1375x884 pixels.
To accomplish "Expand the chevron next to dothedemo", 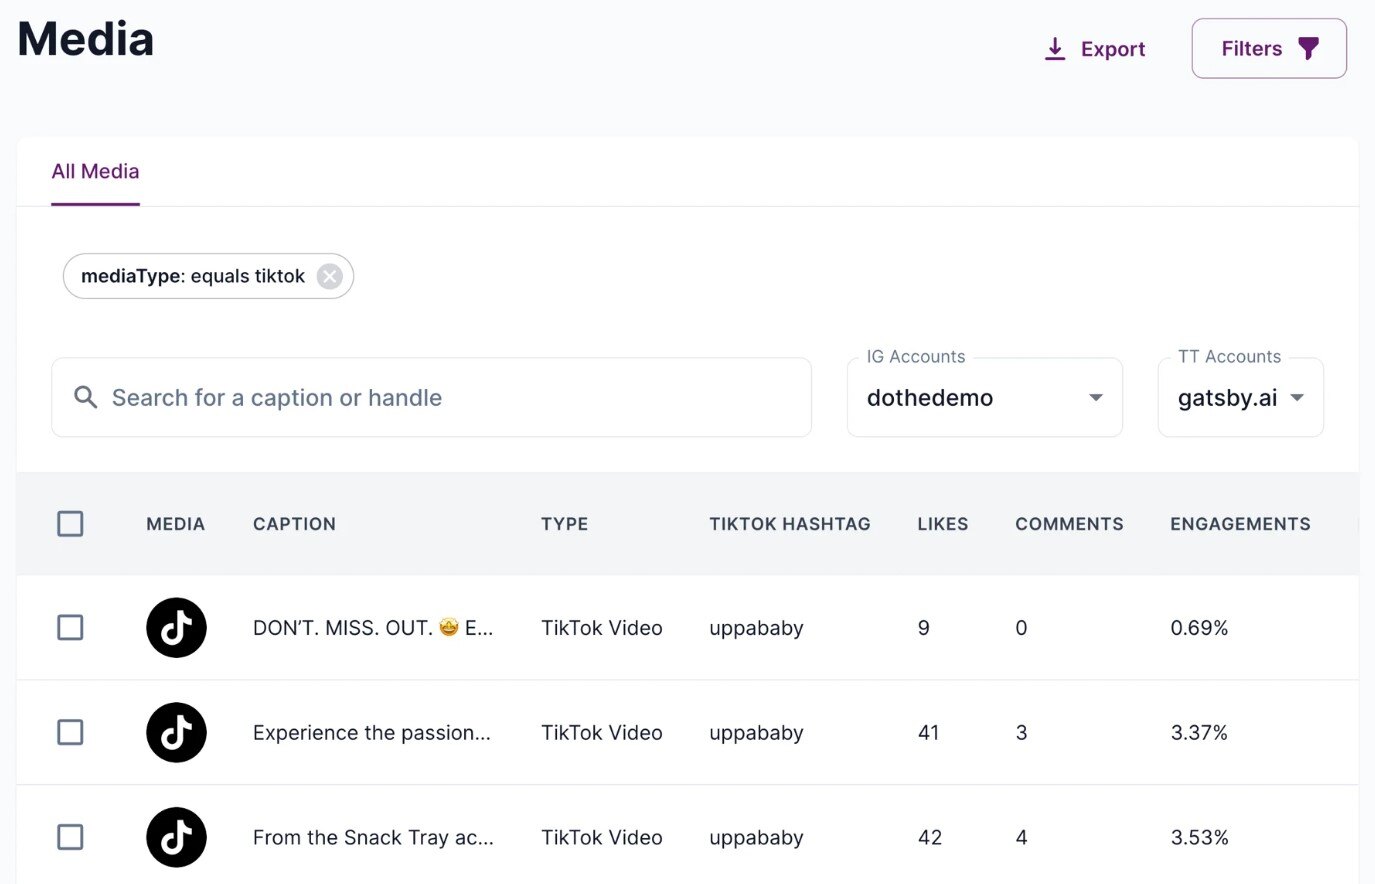I will (1095, 397).
